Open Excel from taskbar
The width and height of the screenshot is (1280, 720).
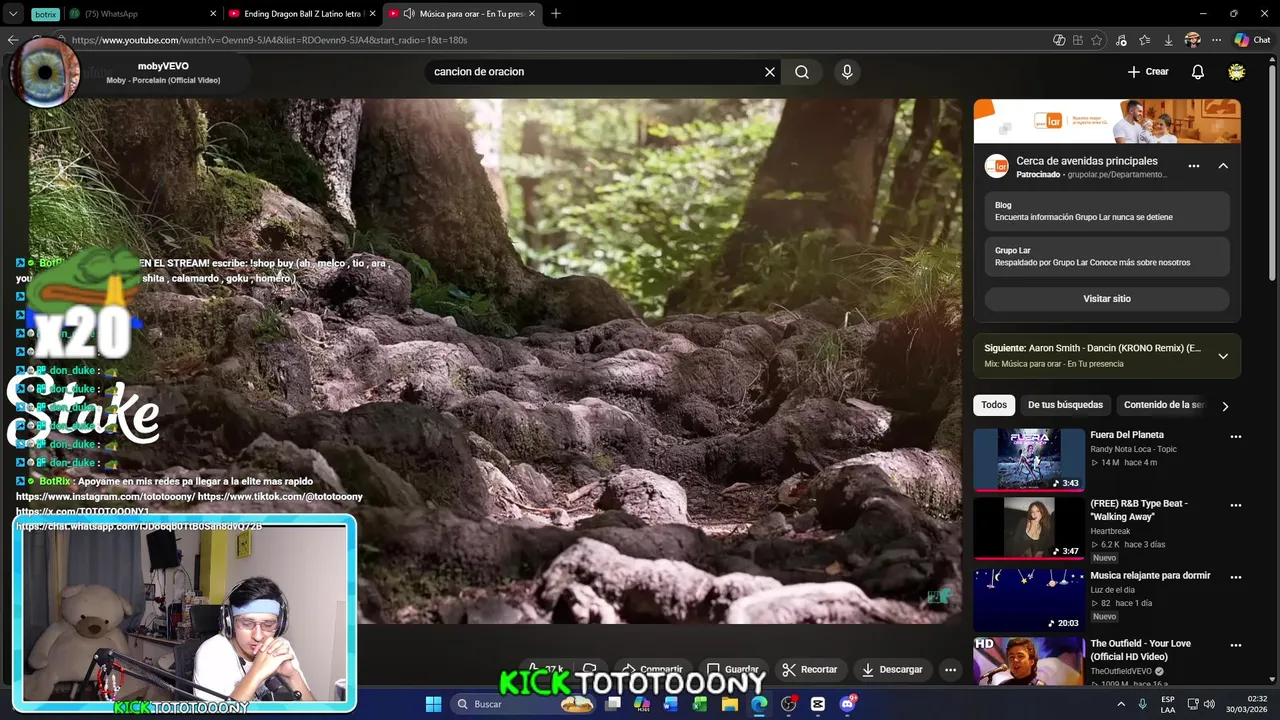[x=700, y=704]
